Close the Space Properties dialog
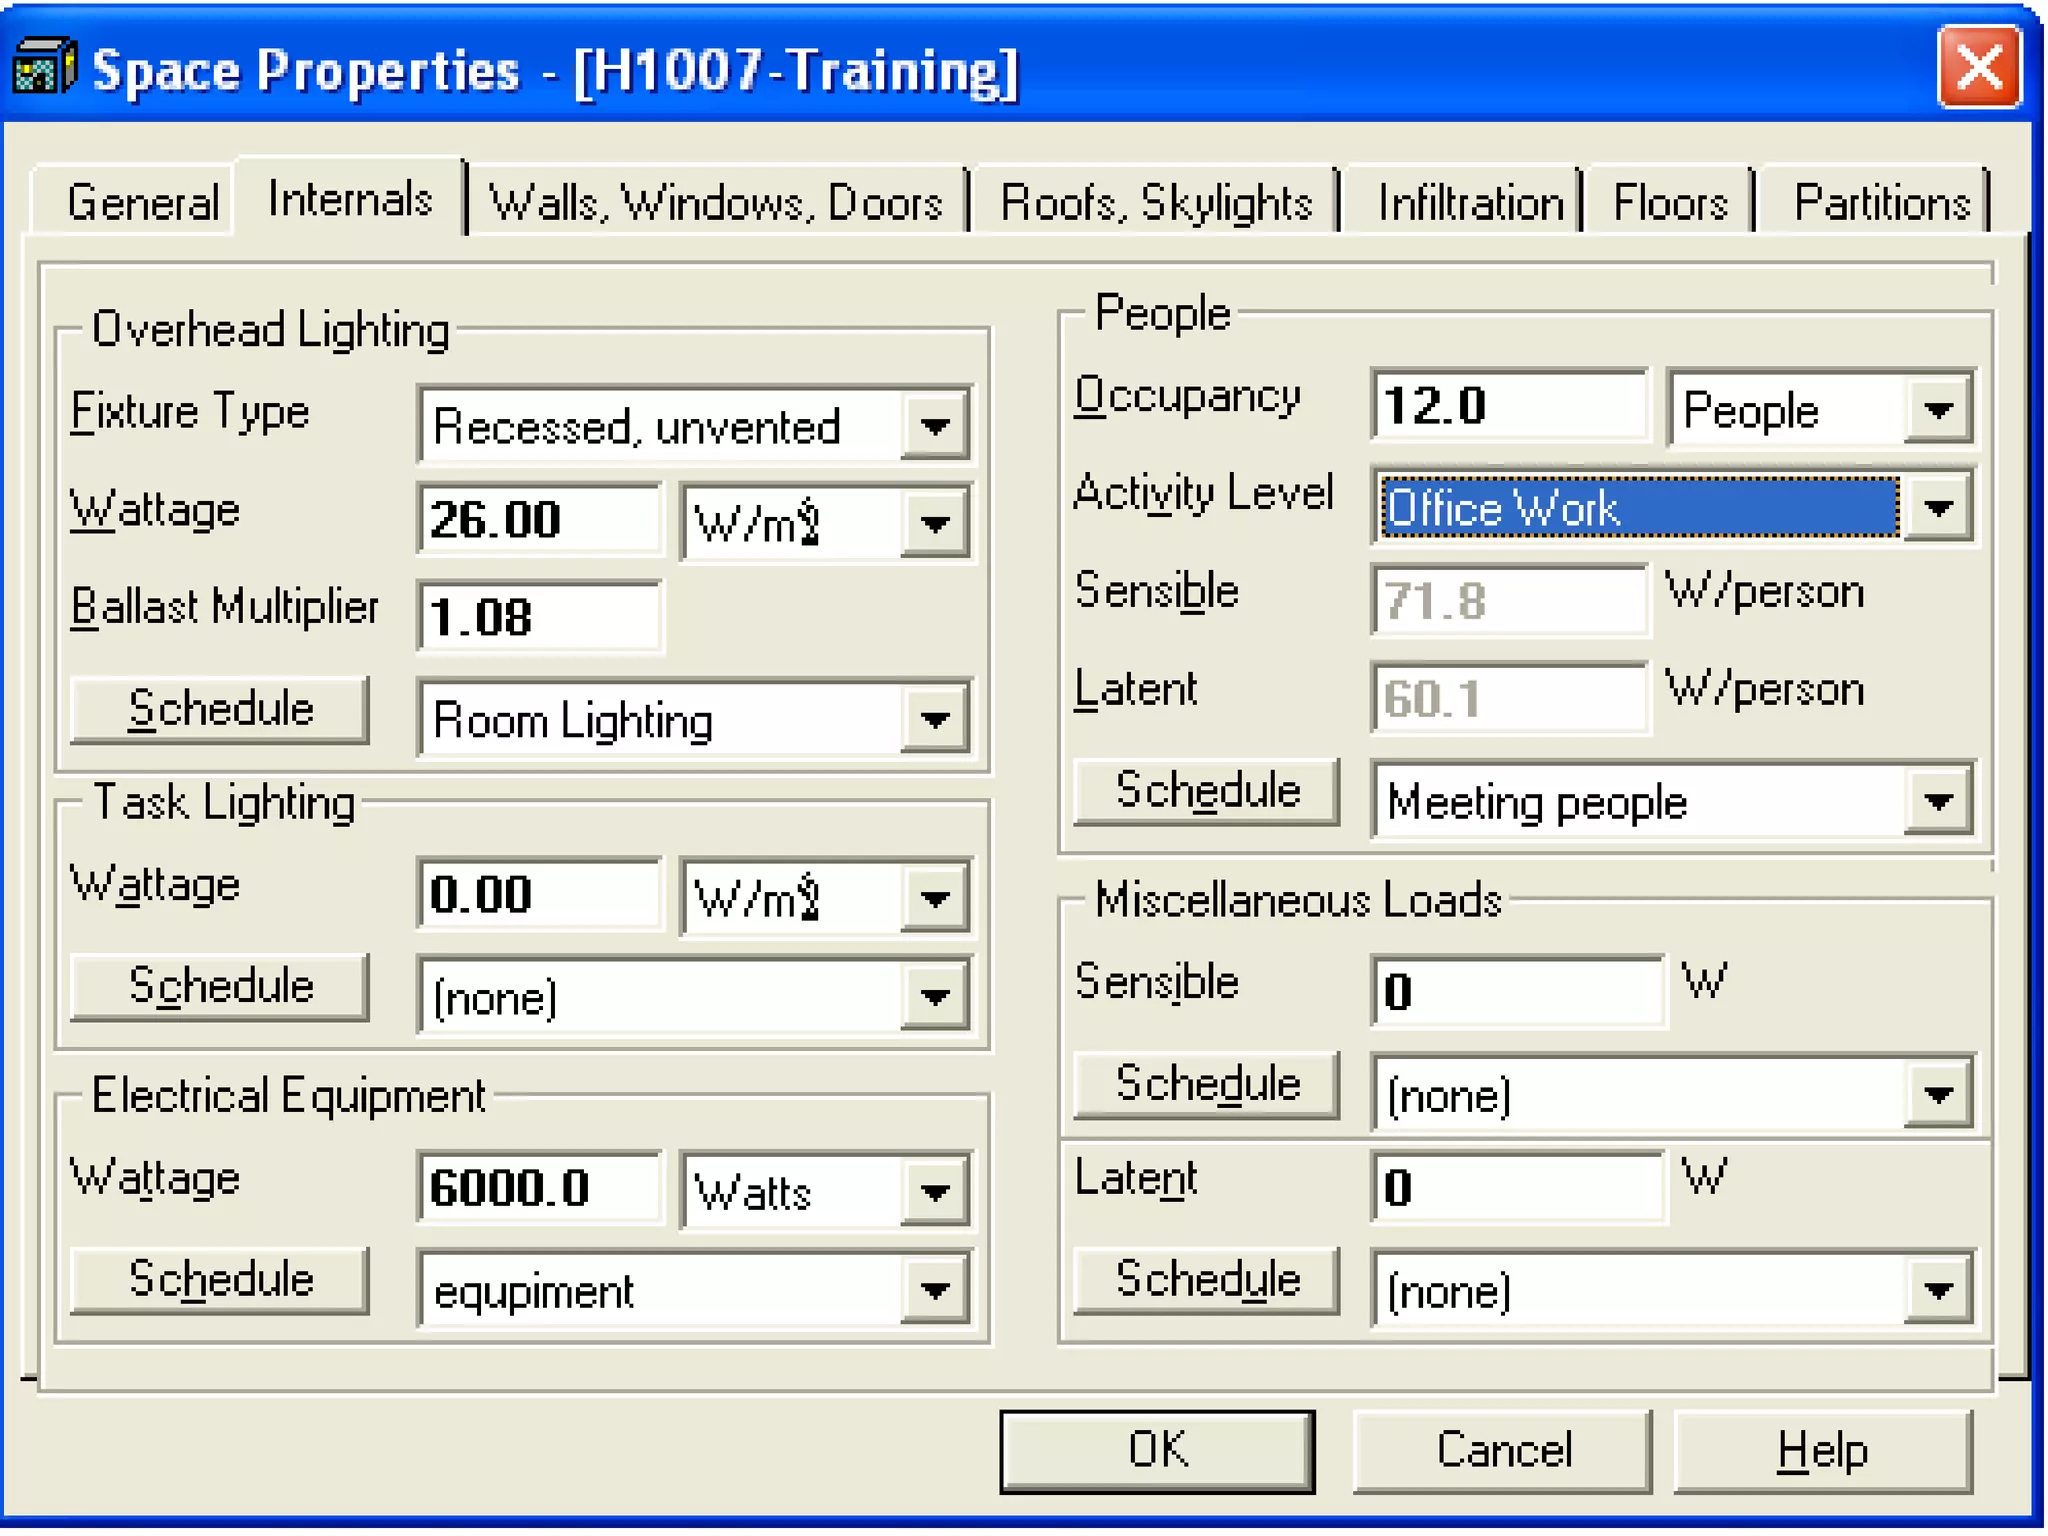The width and height of the screenshot is (2048, 1536). 1978,67
